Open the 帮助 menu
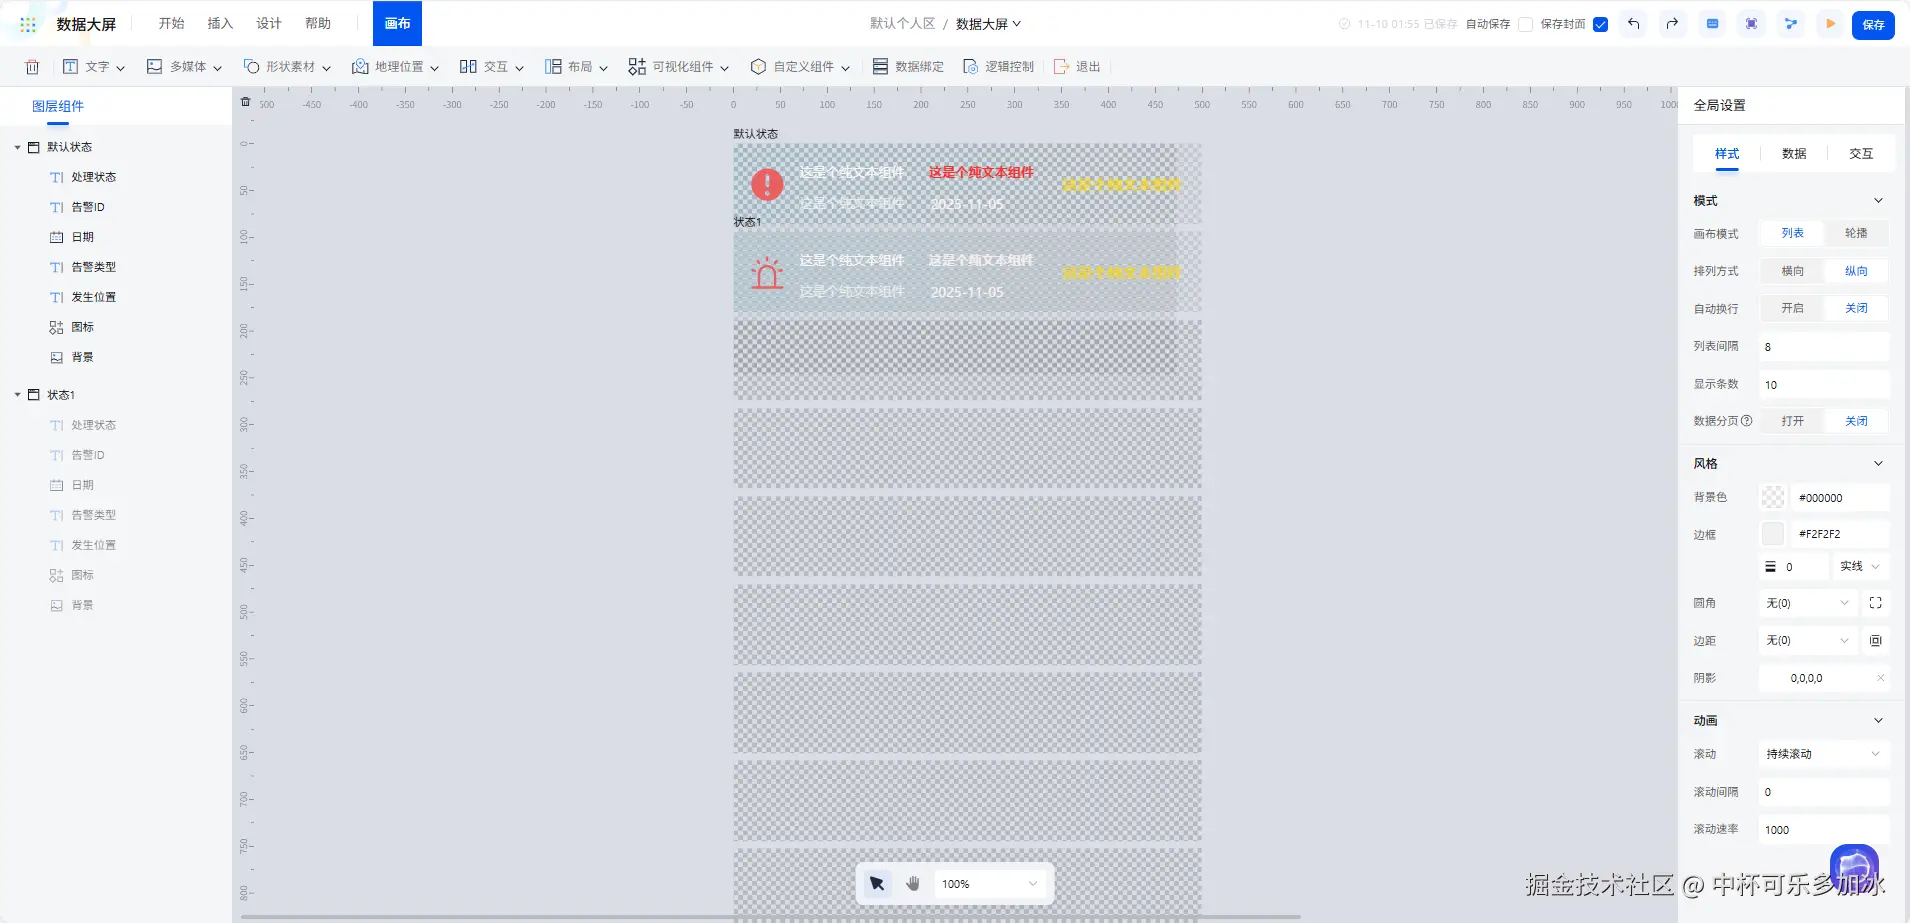 [x=318, y=24]
